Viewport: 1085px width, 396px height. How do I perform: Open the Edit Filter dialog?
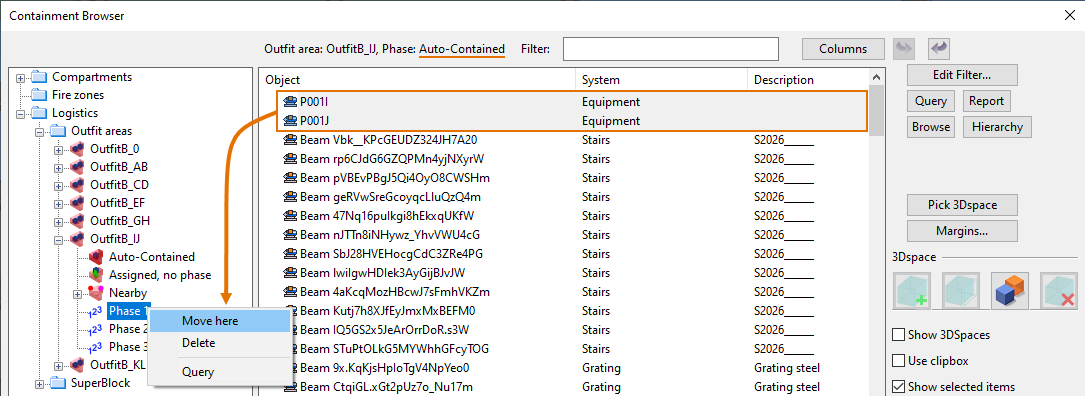pyautogui.click(x=962, y=75)
